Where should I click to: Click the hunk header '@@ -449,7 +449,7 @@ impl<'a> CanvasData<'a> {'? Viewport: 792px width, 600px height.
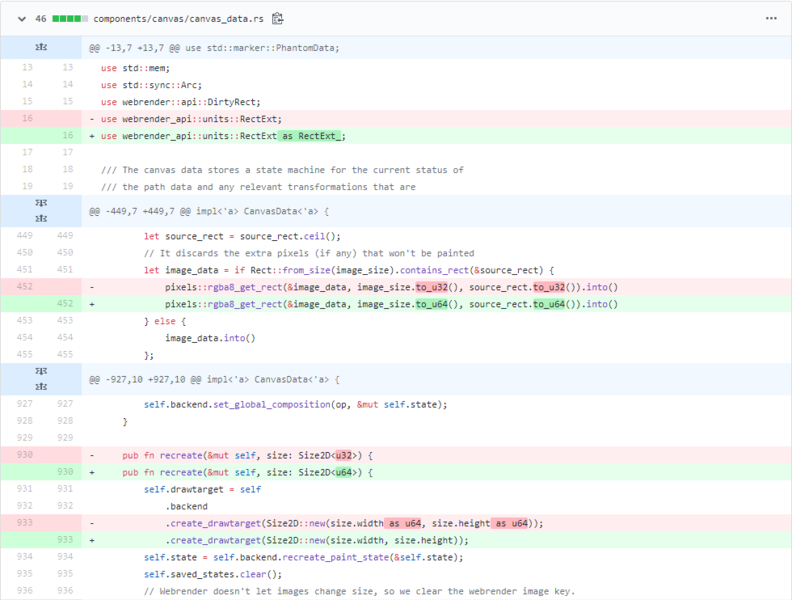coord(209,211)
